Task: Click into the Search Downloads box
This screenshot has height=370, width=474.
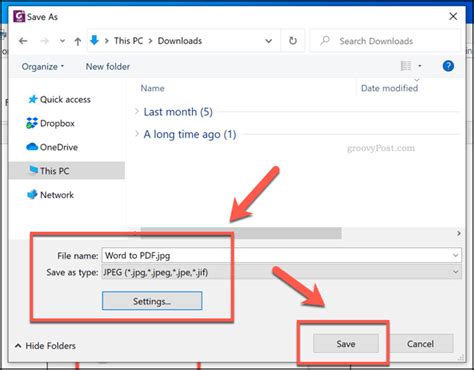Action: 386,41
